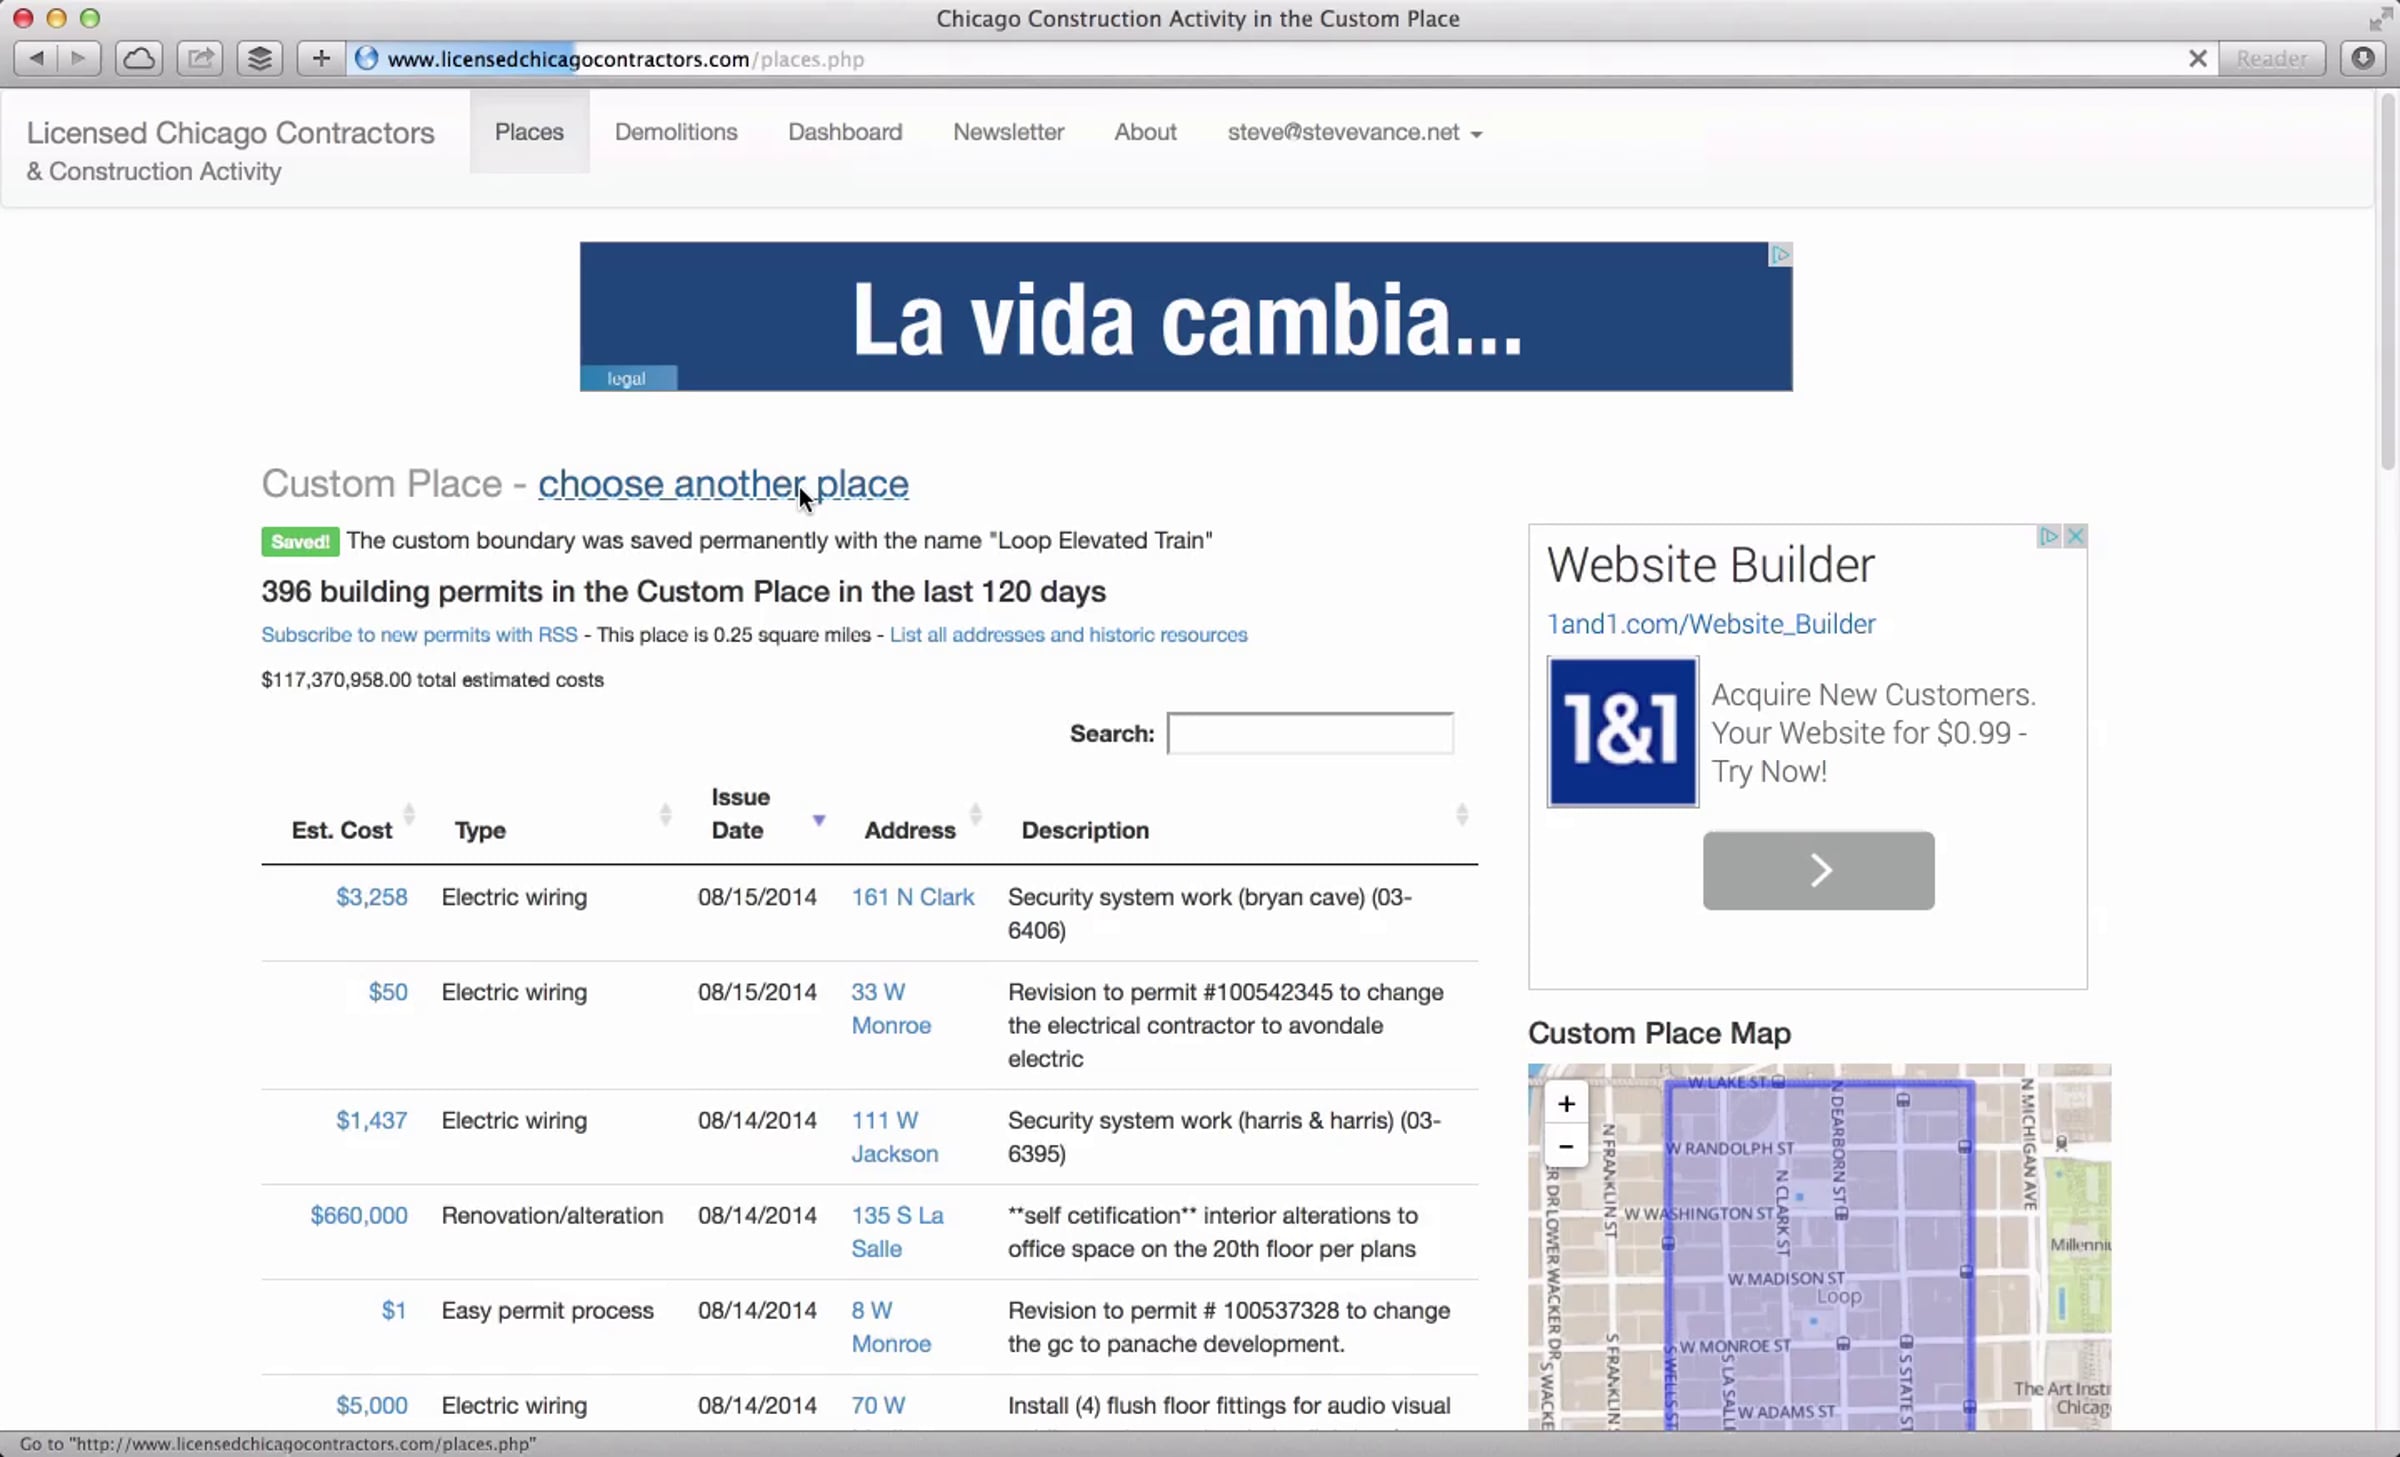Image resolution: width=2400 pixels, height=1457 pixels.
Task: Click the plus add bookmark button
Action: [320, 58]
